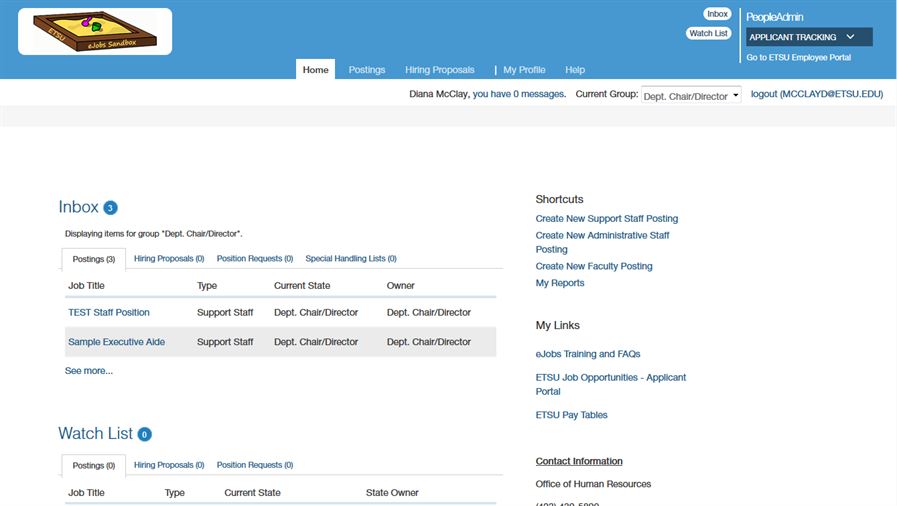Viewport: 897px width, 506px height.
Task: Click Create New Faculty Posting shortcut
Action: [x=594, y=266]
